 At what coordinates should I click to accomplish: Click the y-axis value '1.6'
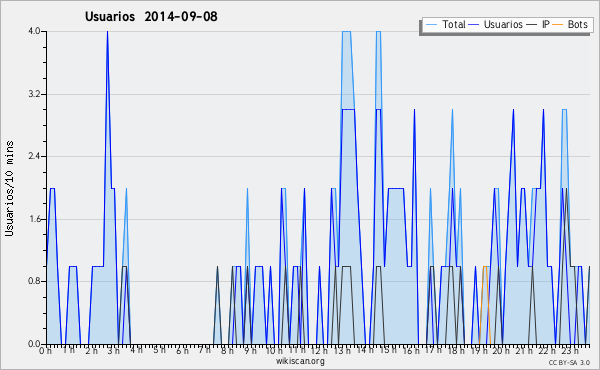click(35, 219)
